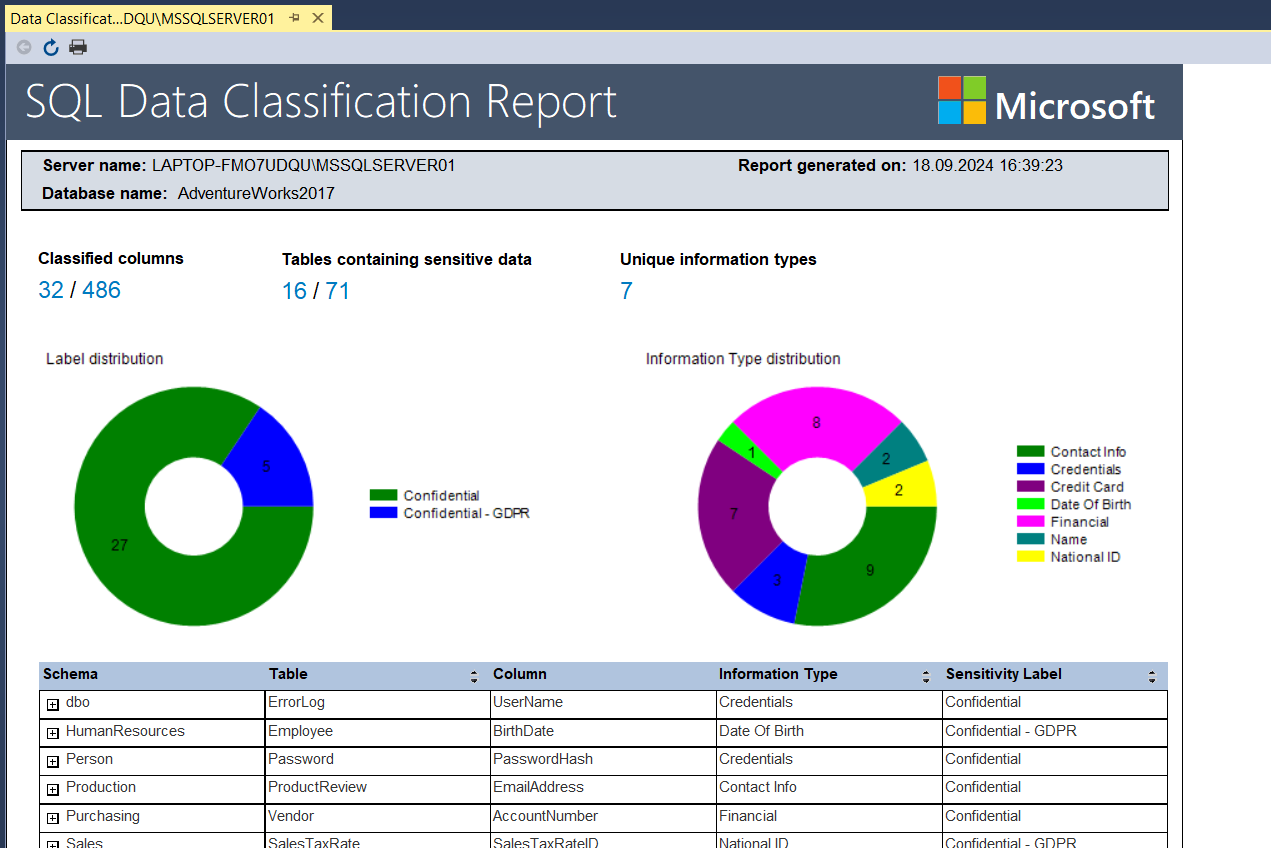Sort by the Sensitivity Label column
The image size is (1271, 848).
1152,677
